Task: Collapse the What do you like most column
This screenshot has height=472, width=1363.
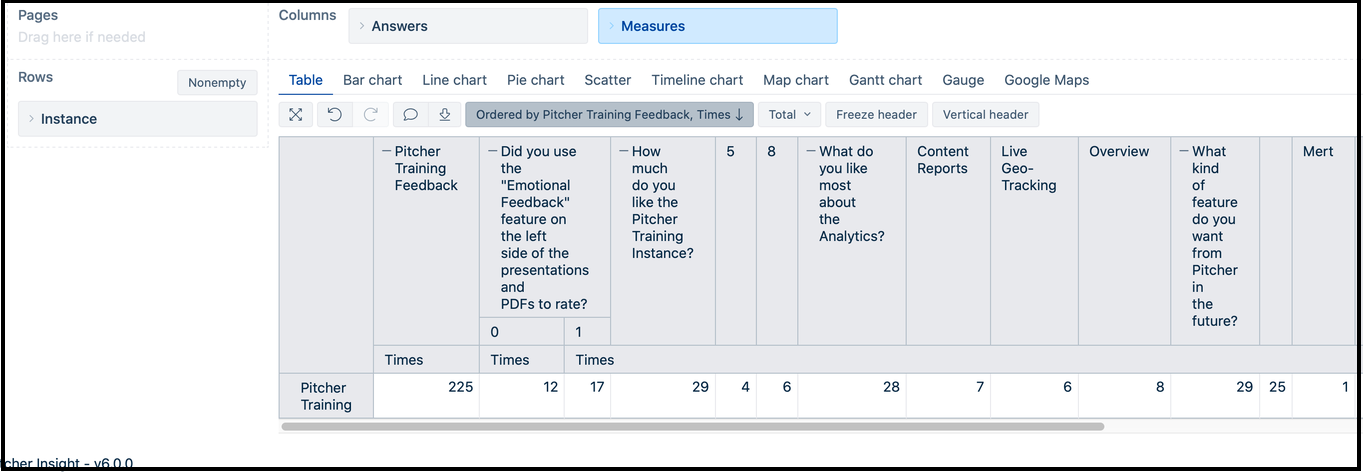Action: coord(810,152)
